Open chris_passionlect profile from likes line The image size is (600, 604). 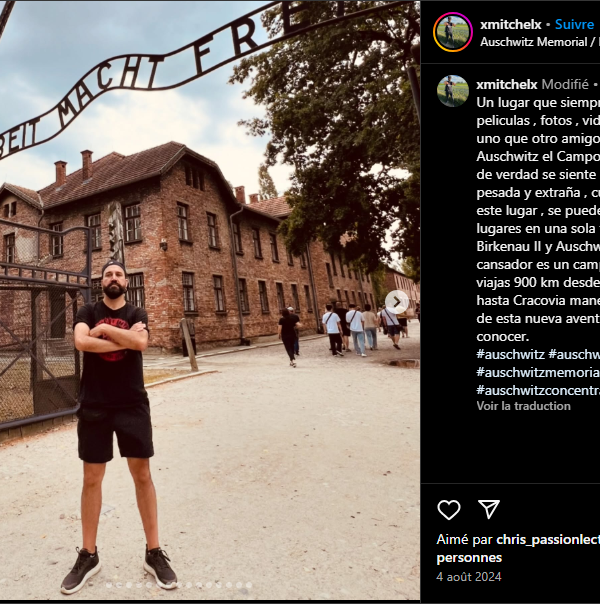pos(548,540)
